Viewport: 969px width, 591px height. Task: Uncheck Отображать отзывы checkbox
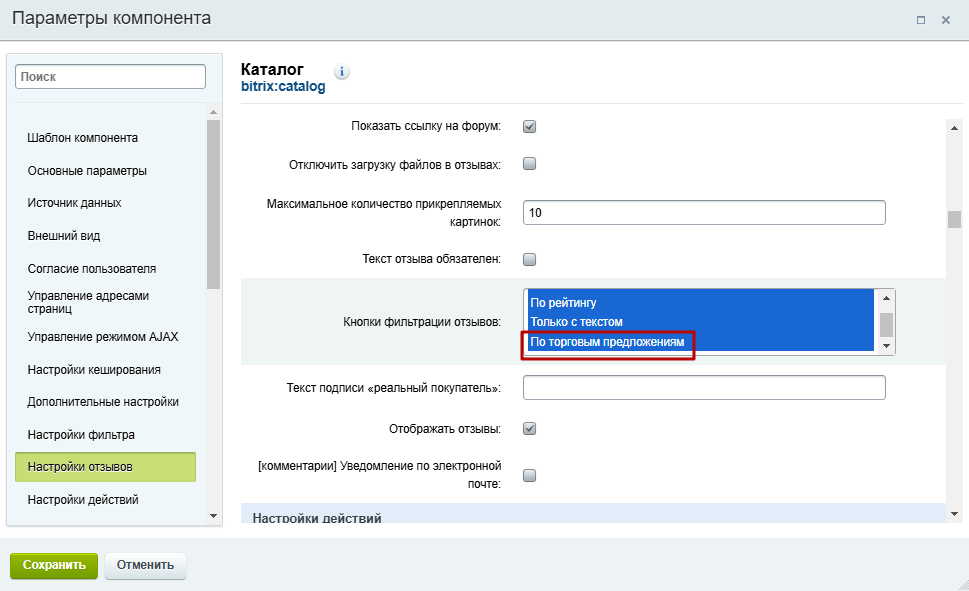point(530,428)
